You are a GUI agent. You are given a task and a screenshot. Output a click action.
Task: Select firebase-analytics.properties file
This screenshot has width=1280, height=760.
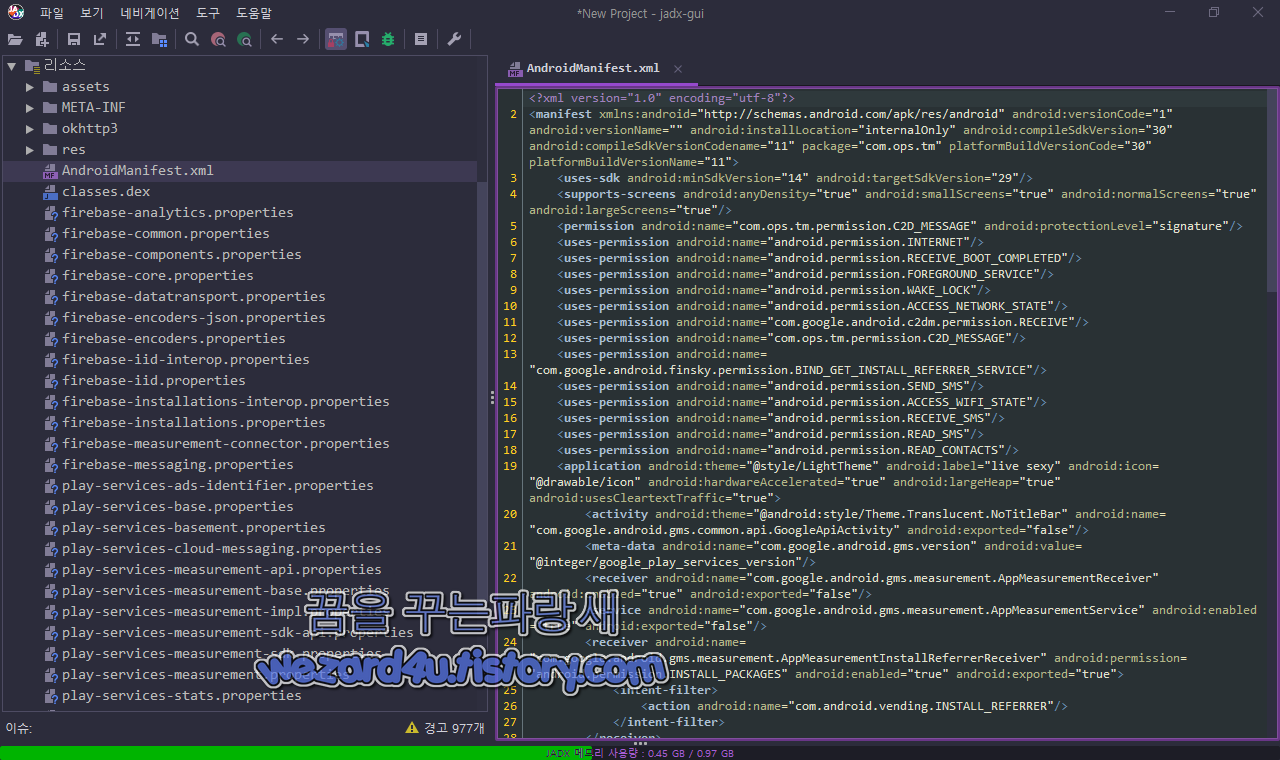pos(178,213)
